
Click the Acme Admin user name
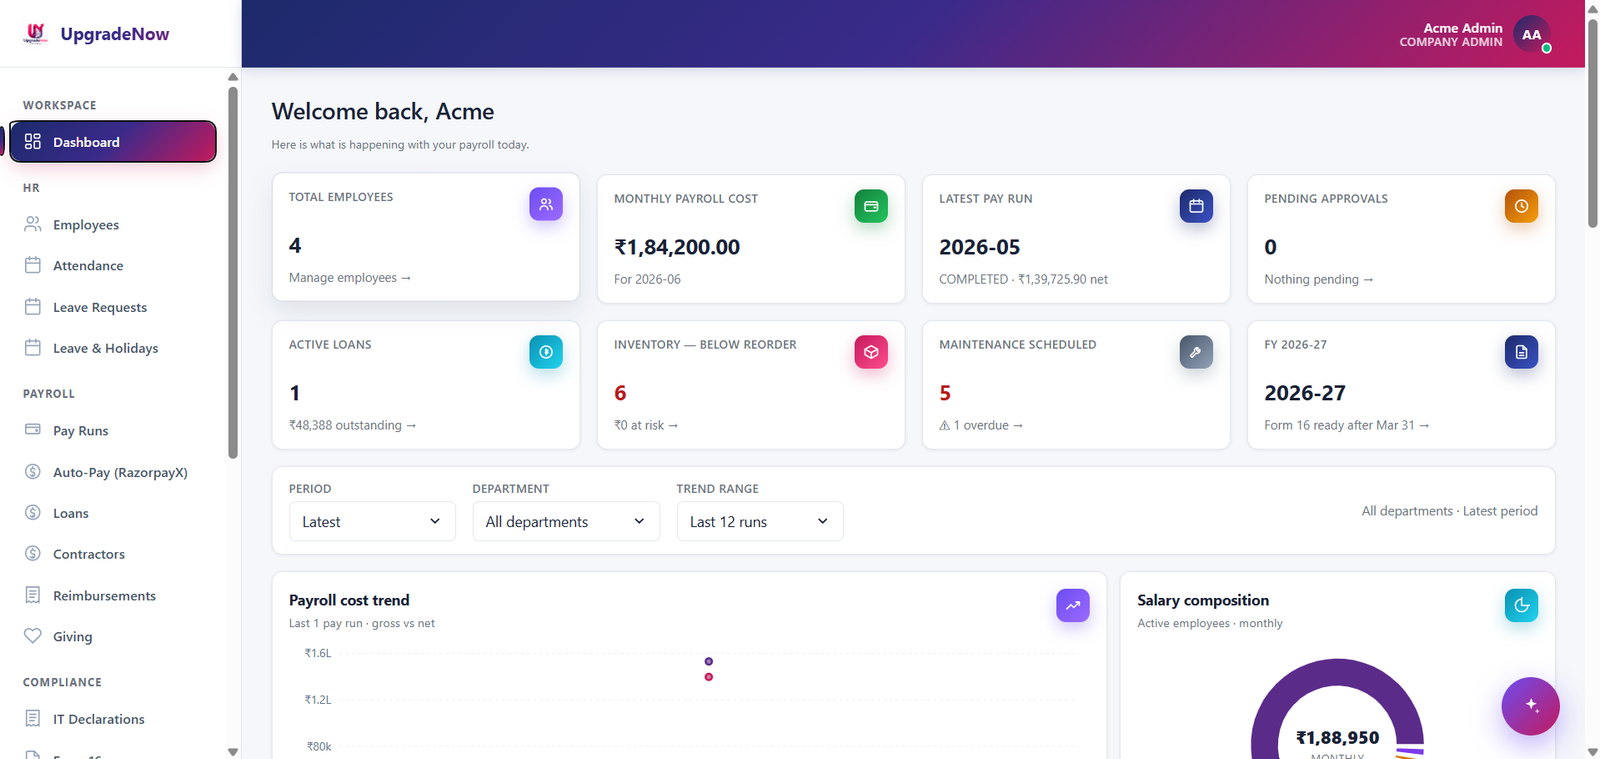point(1463,28)
